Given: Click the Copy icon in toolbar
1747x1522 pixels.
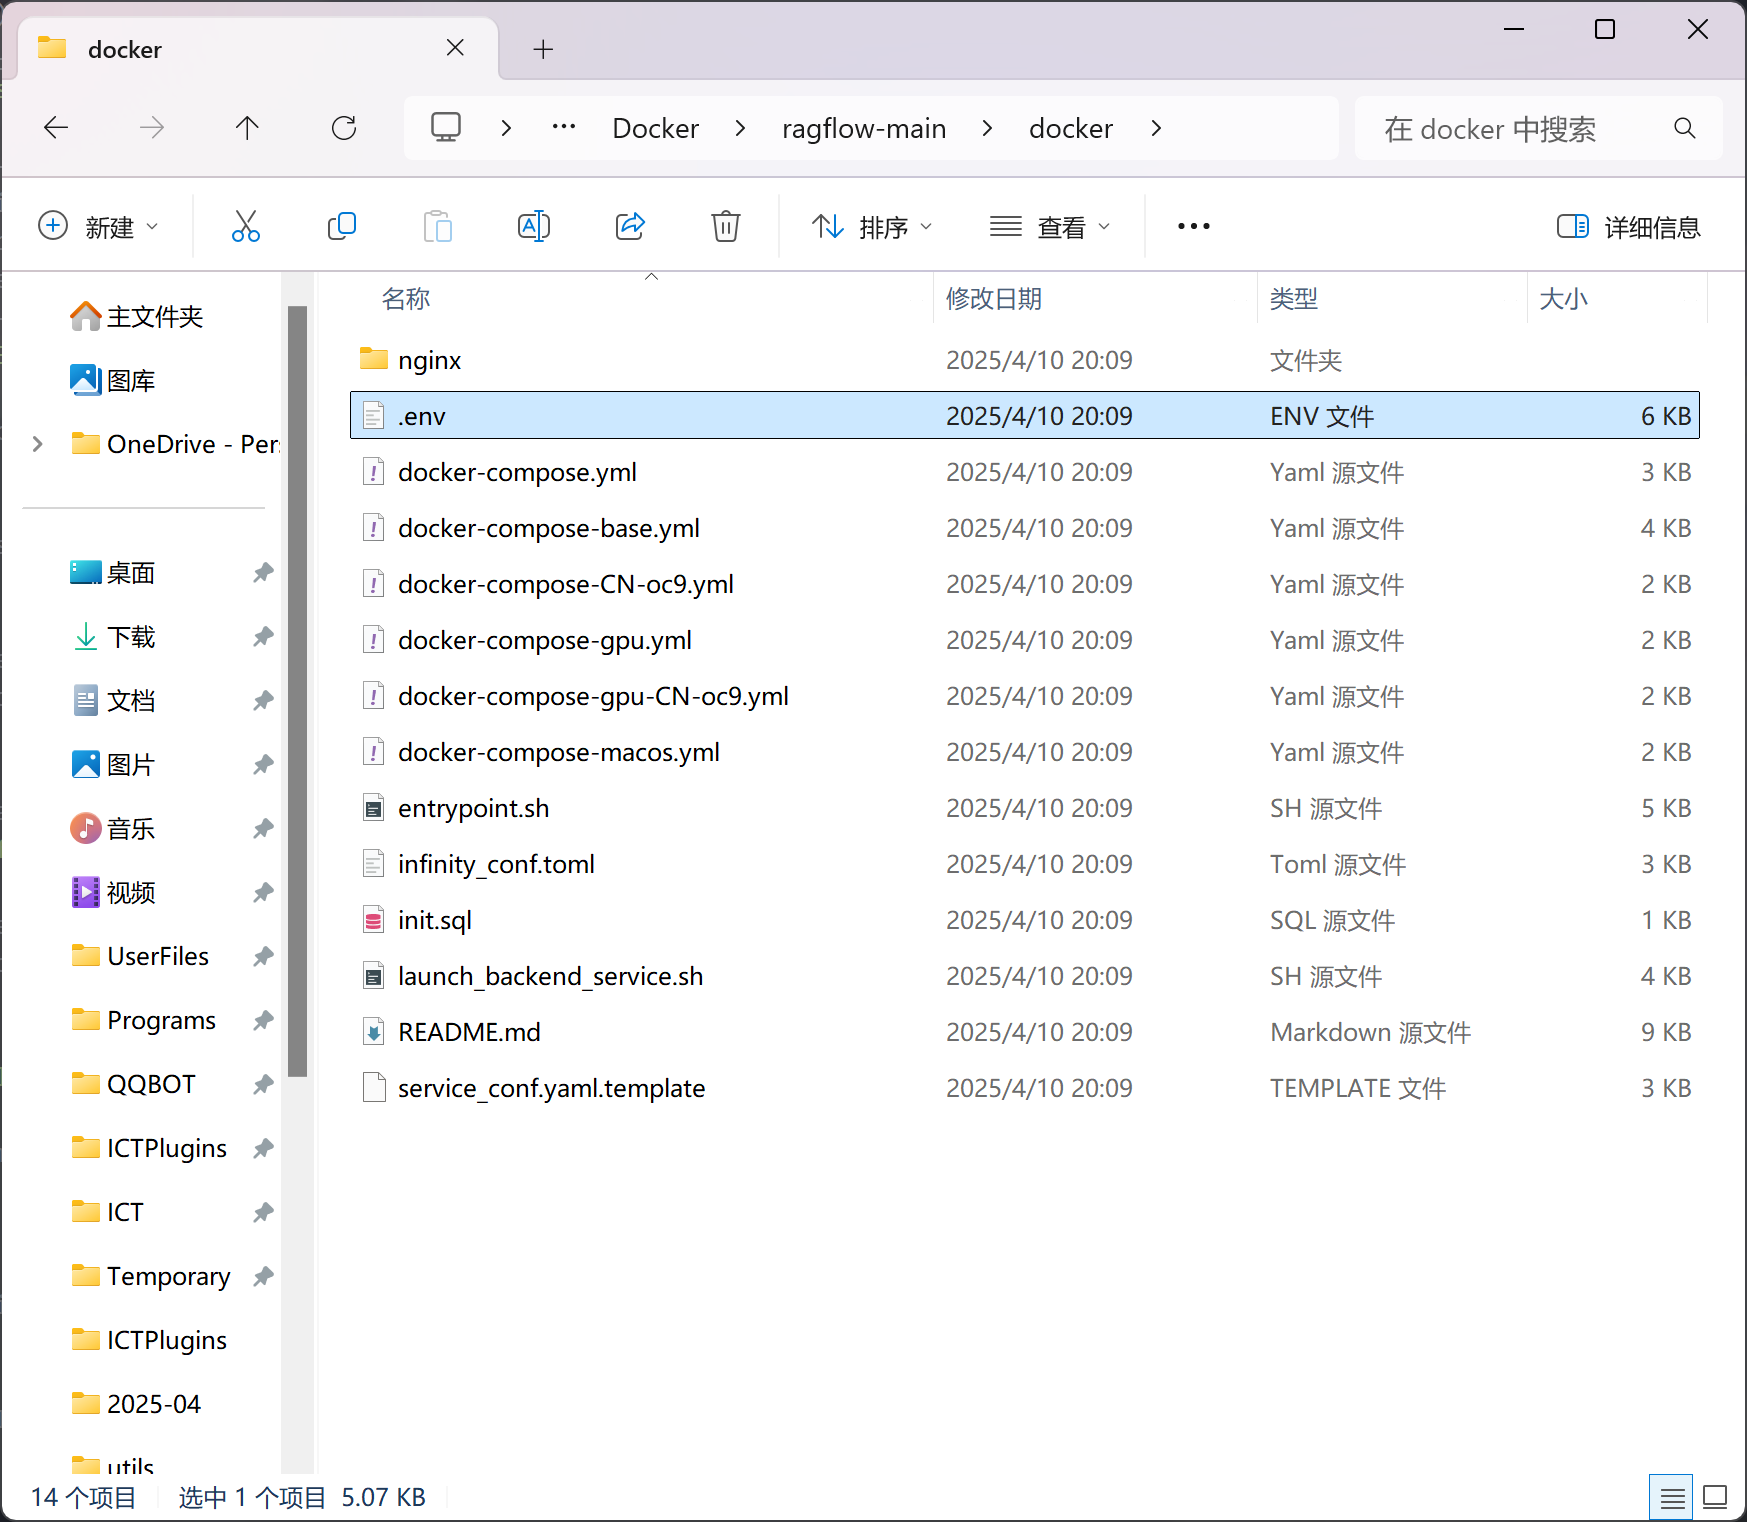Looking at the screenshot, I should 342,227.
